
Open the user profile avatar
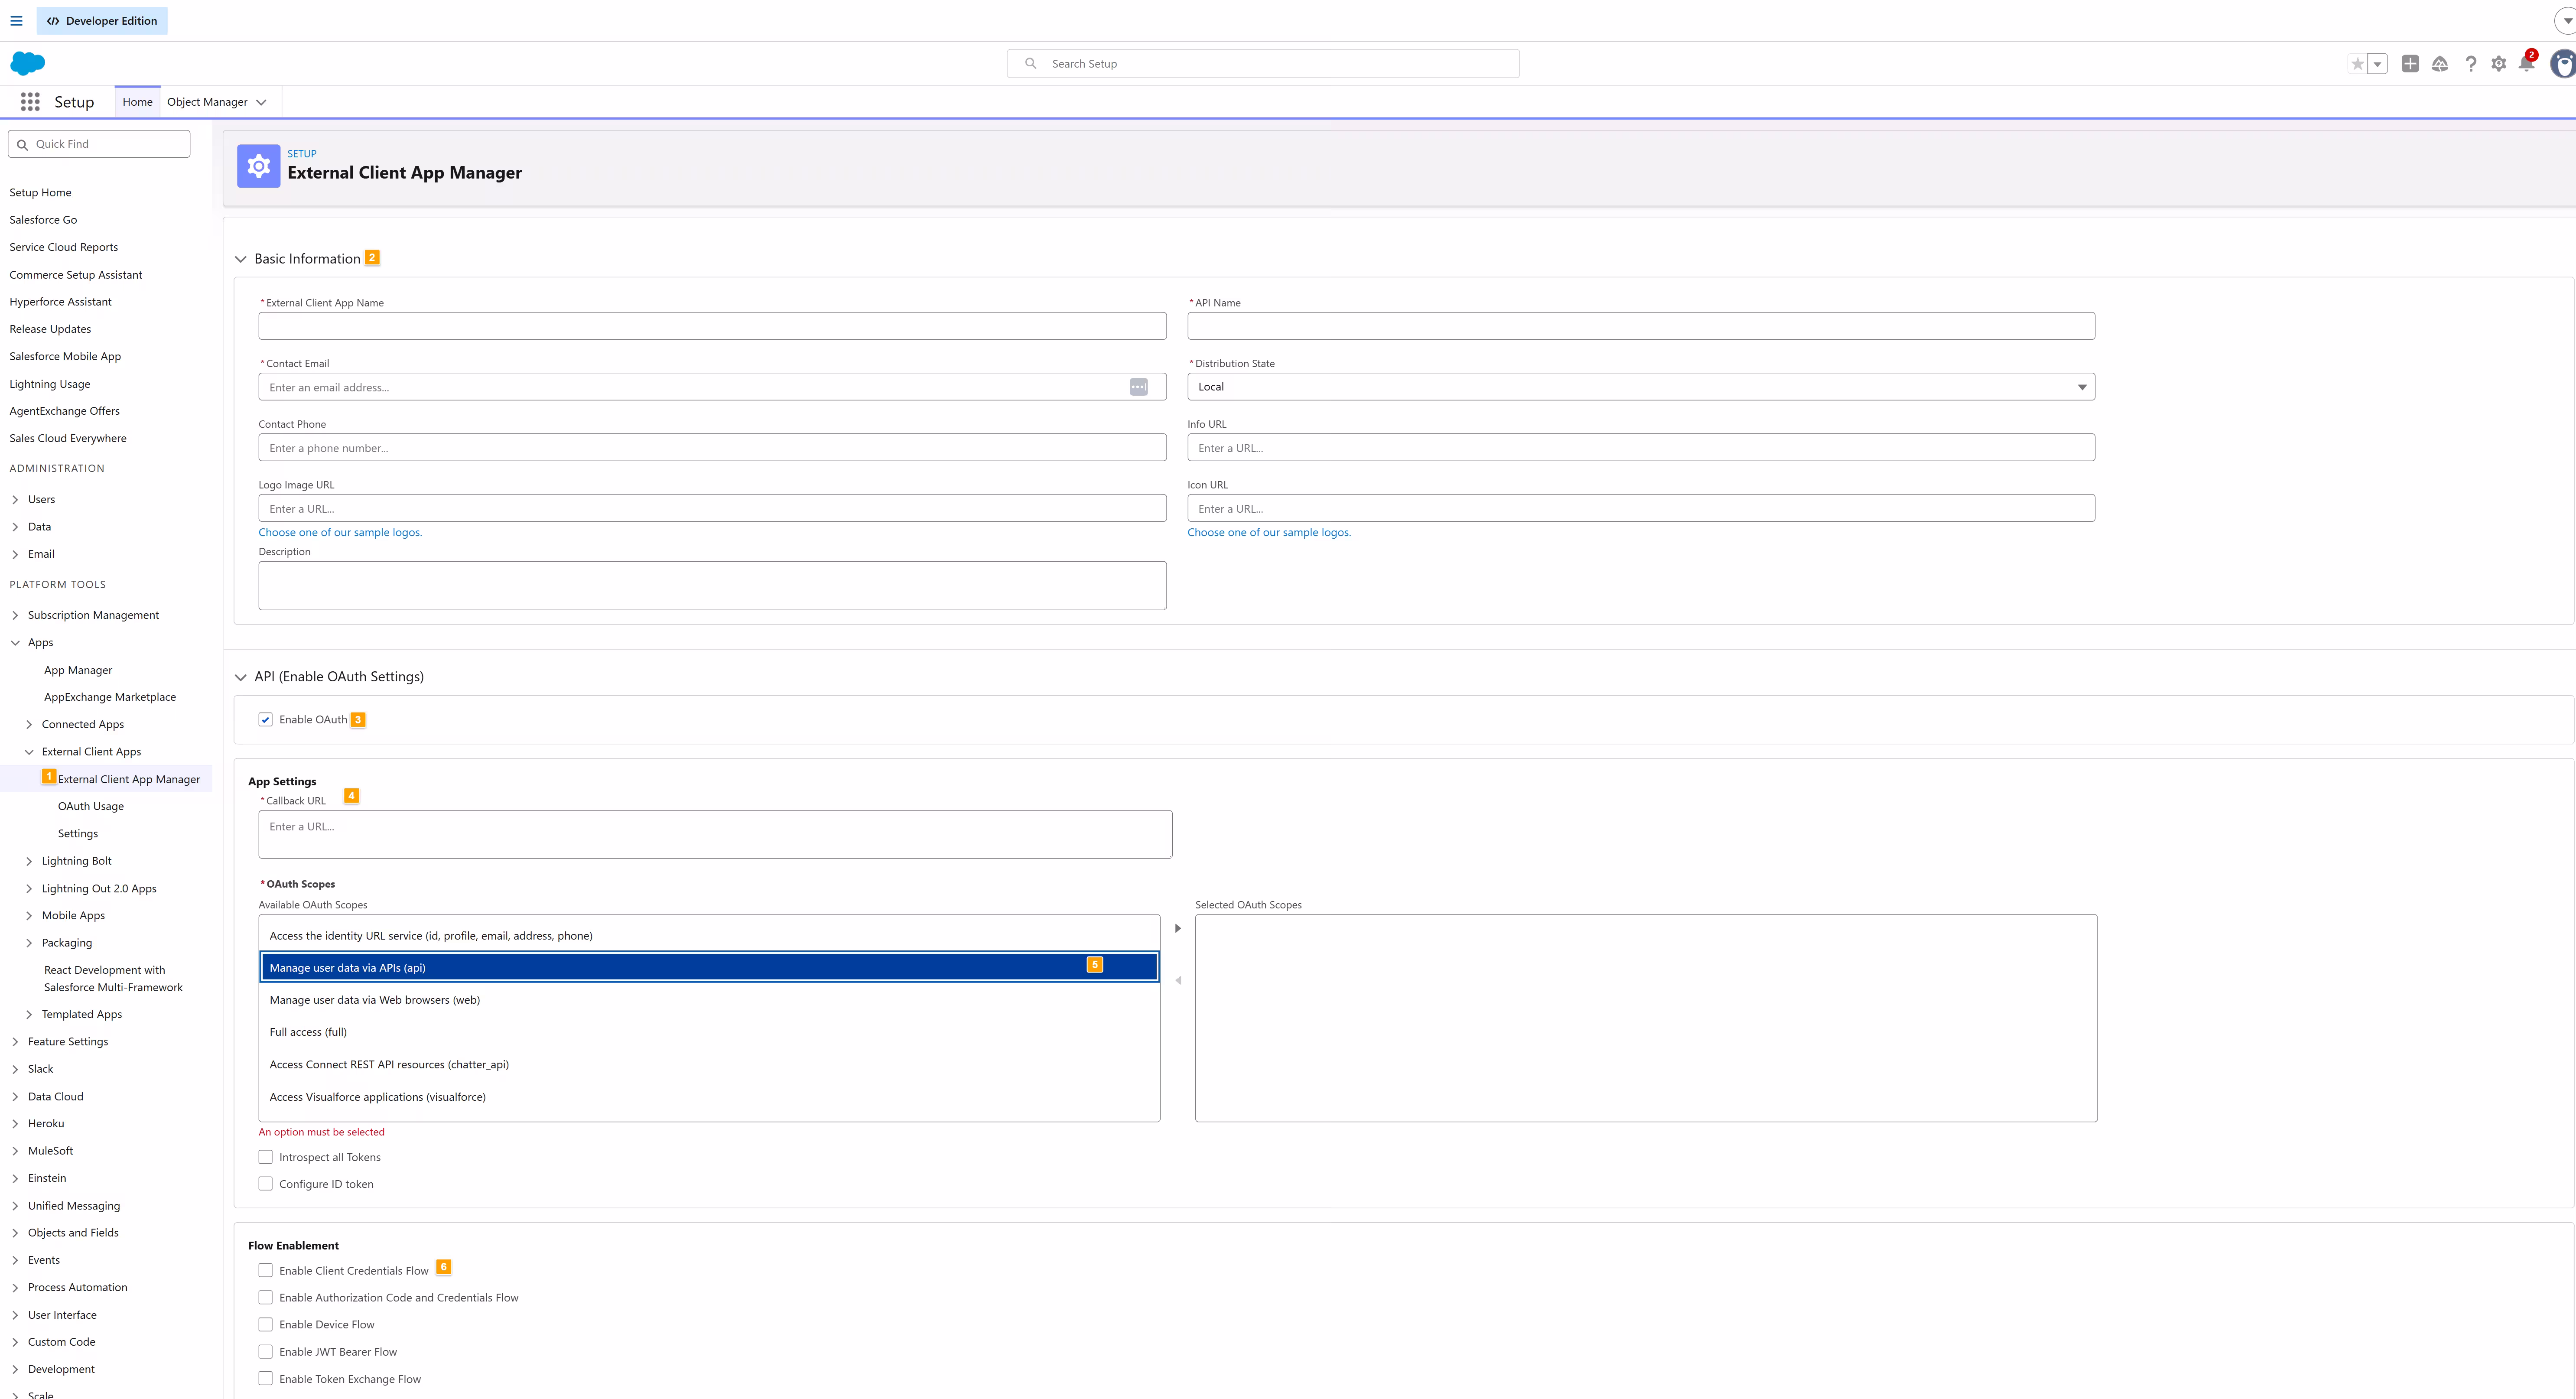coord(2563,64)
